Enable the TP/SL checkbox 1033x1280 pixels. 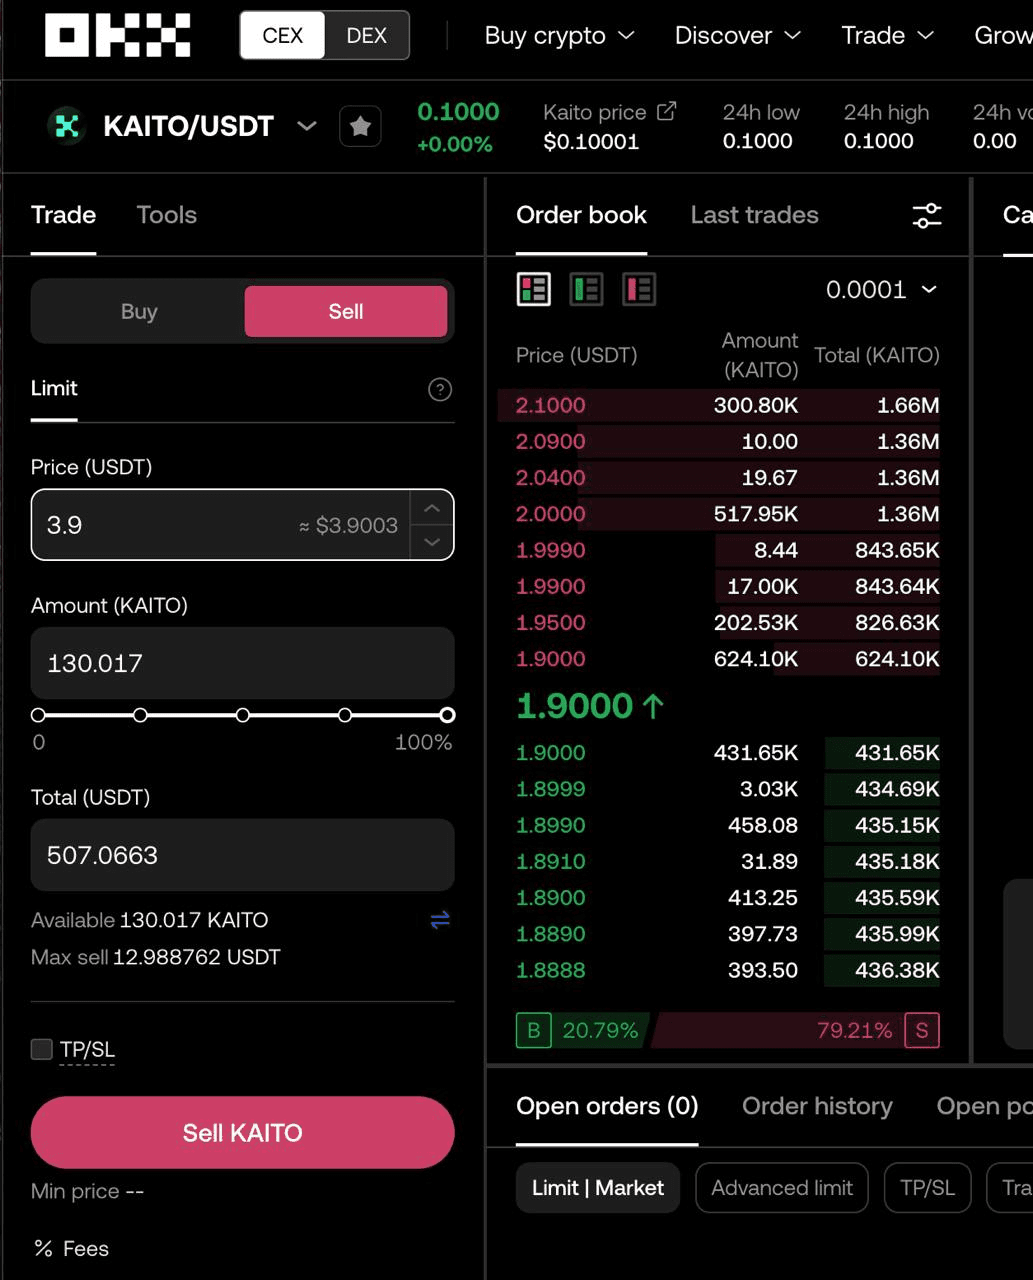tap(42, 1049)
